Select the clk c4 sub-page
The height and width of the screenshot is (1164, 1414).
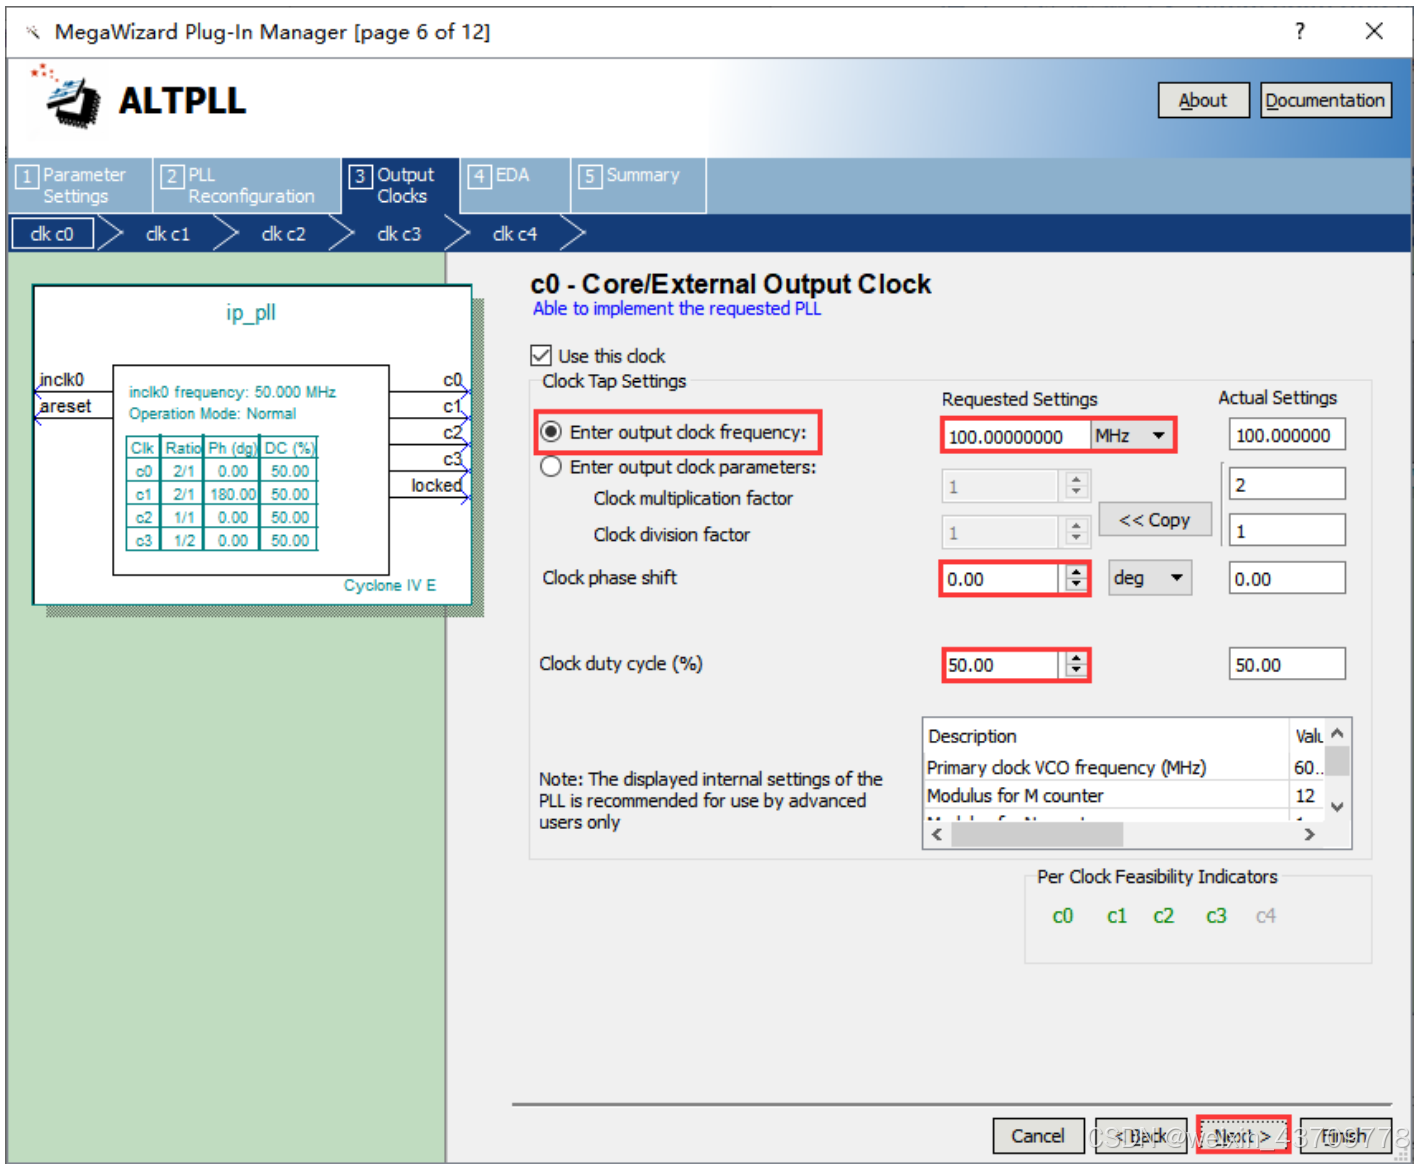515,234
